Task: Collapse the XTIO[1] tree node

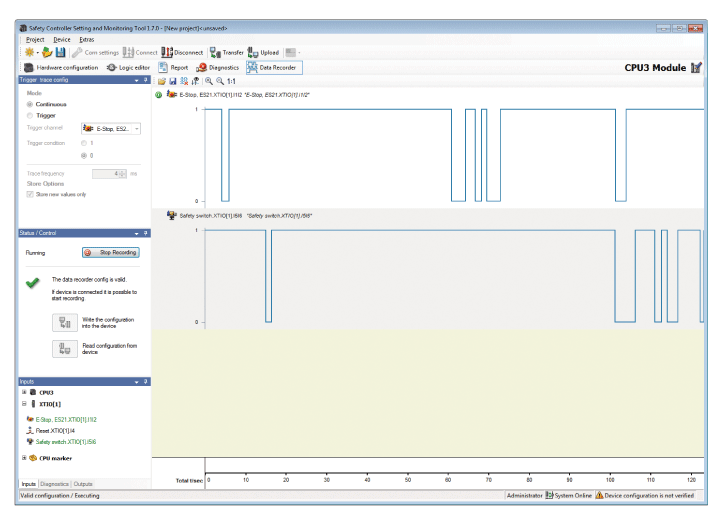Action: 26,405
